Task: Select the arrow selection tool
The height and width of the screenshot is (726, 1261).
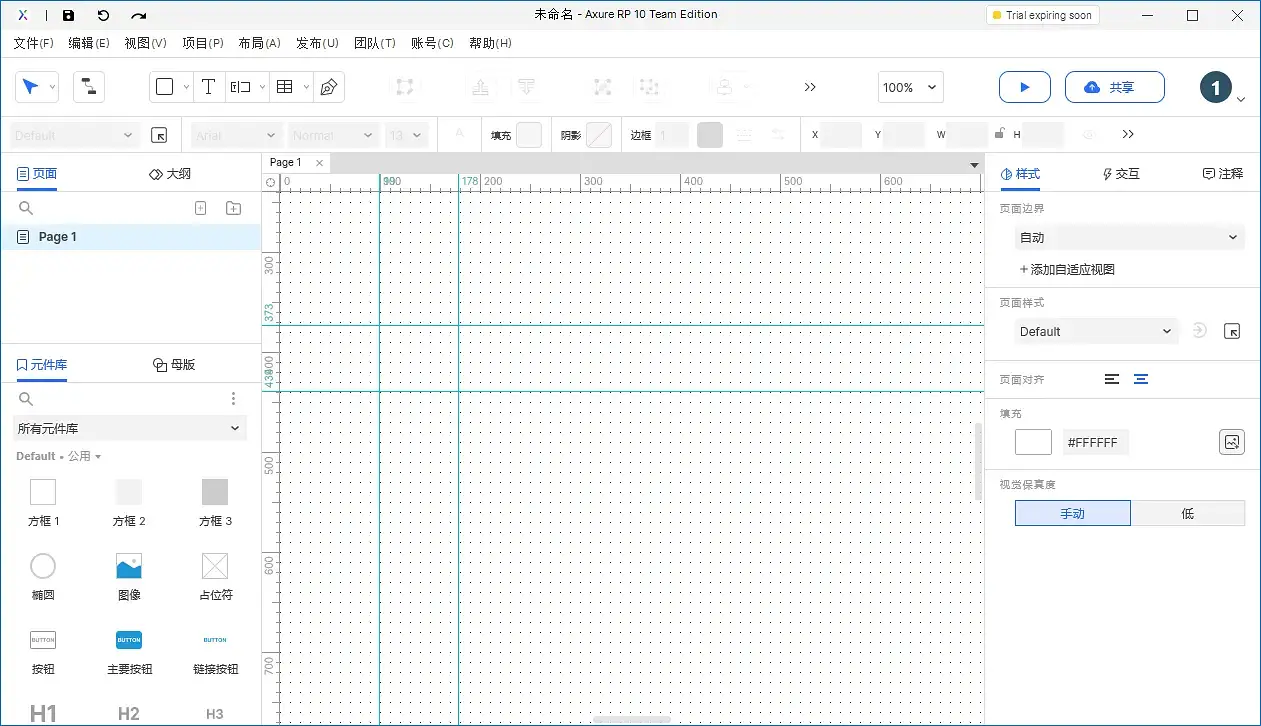Action: point(30,87)
